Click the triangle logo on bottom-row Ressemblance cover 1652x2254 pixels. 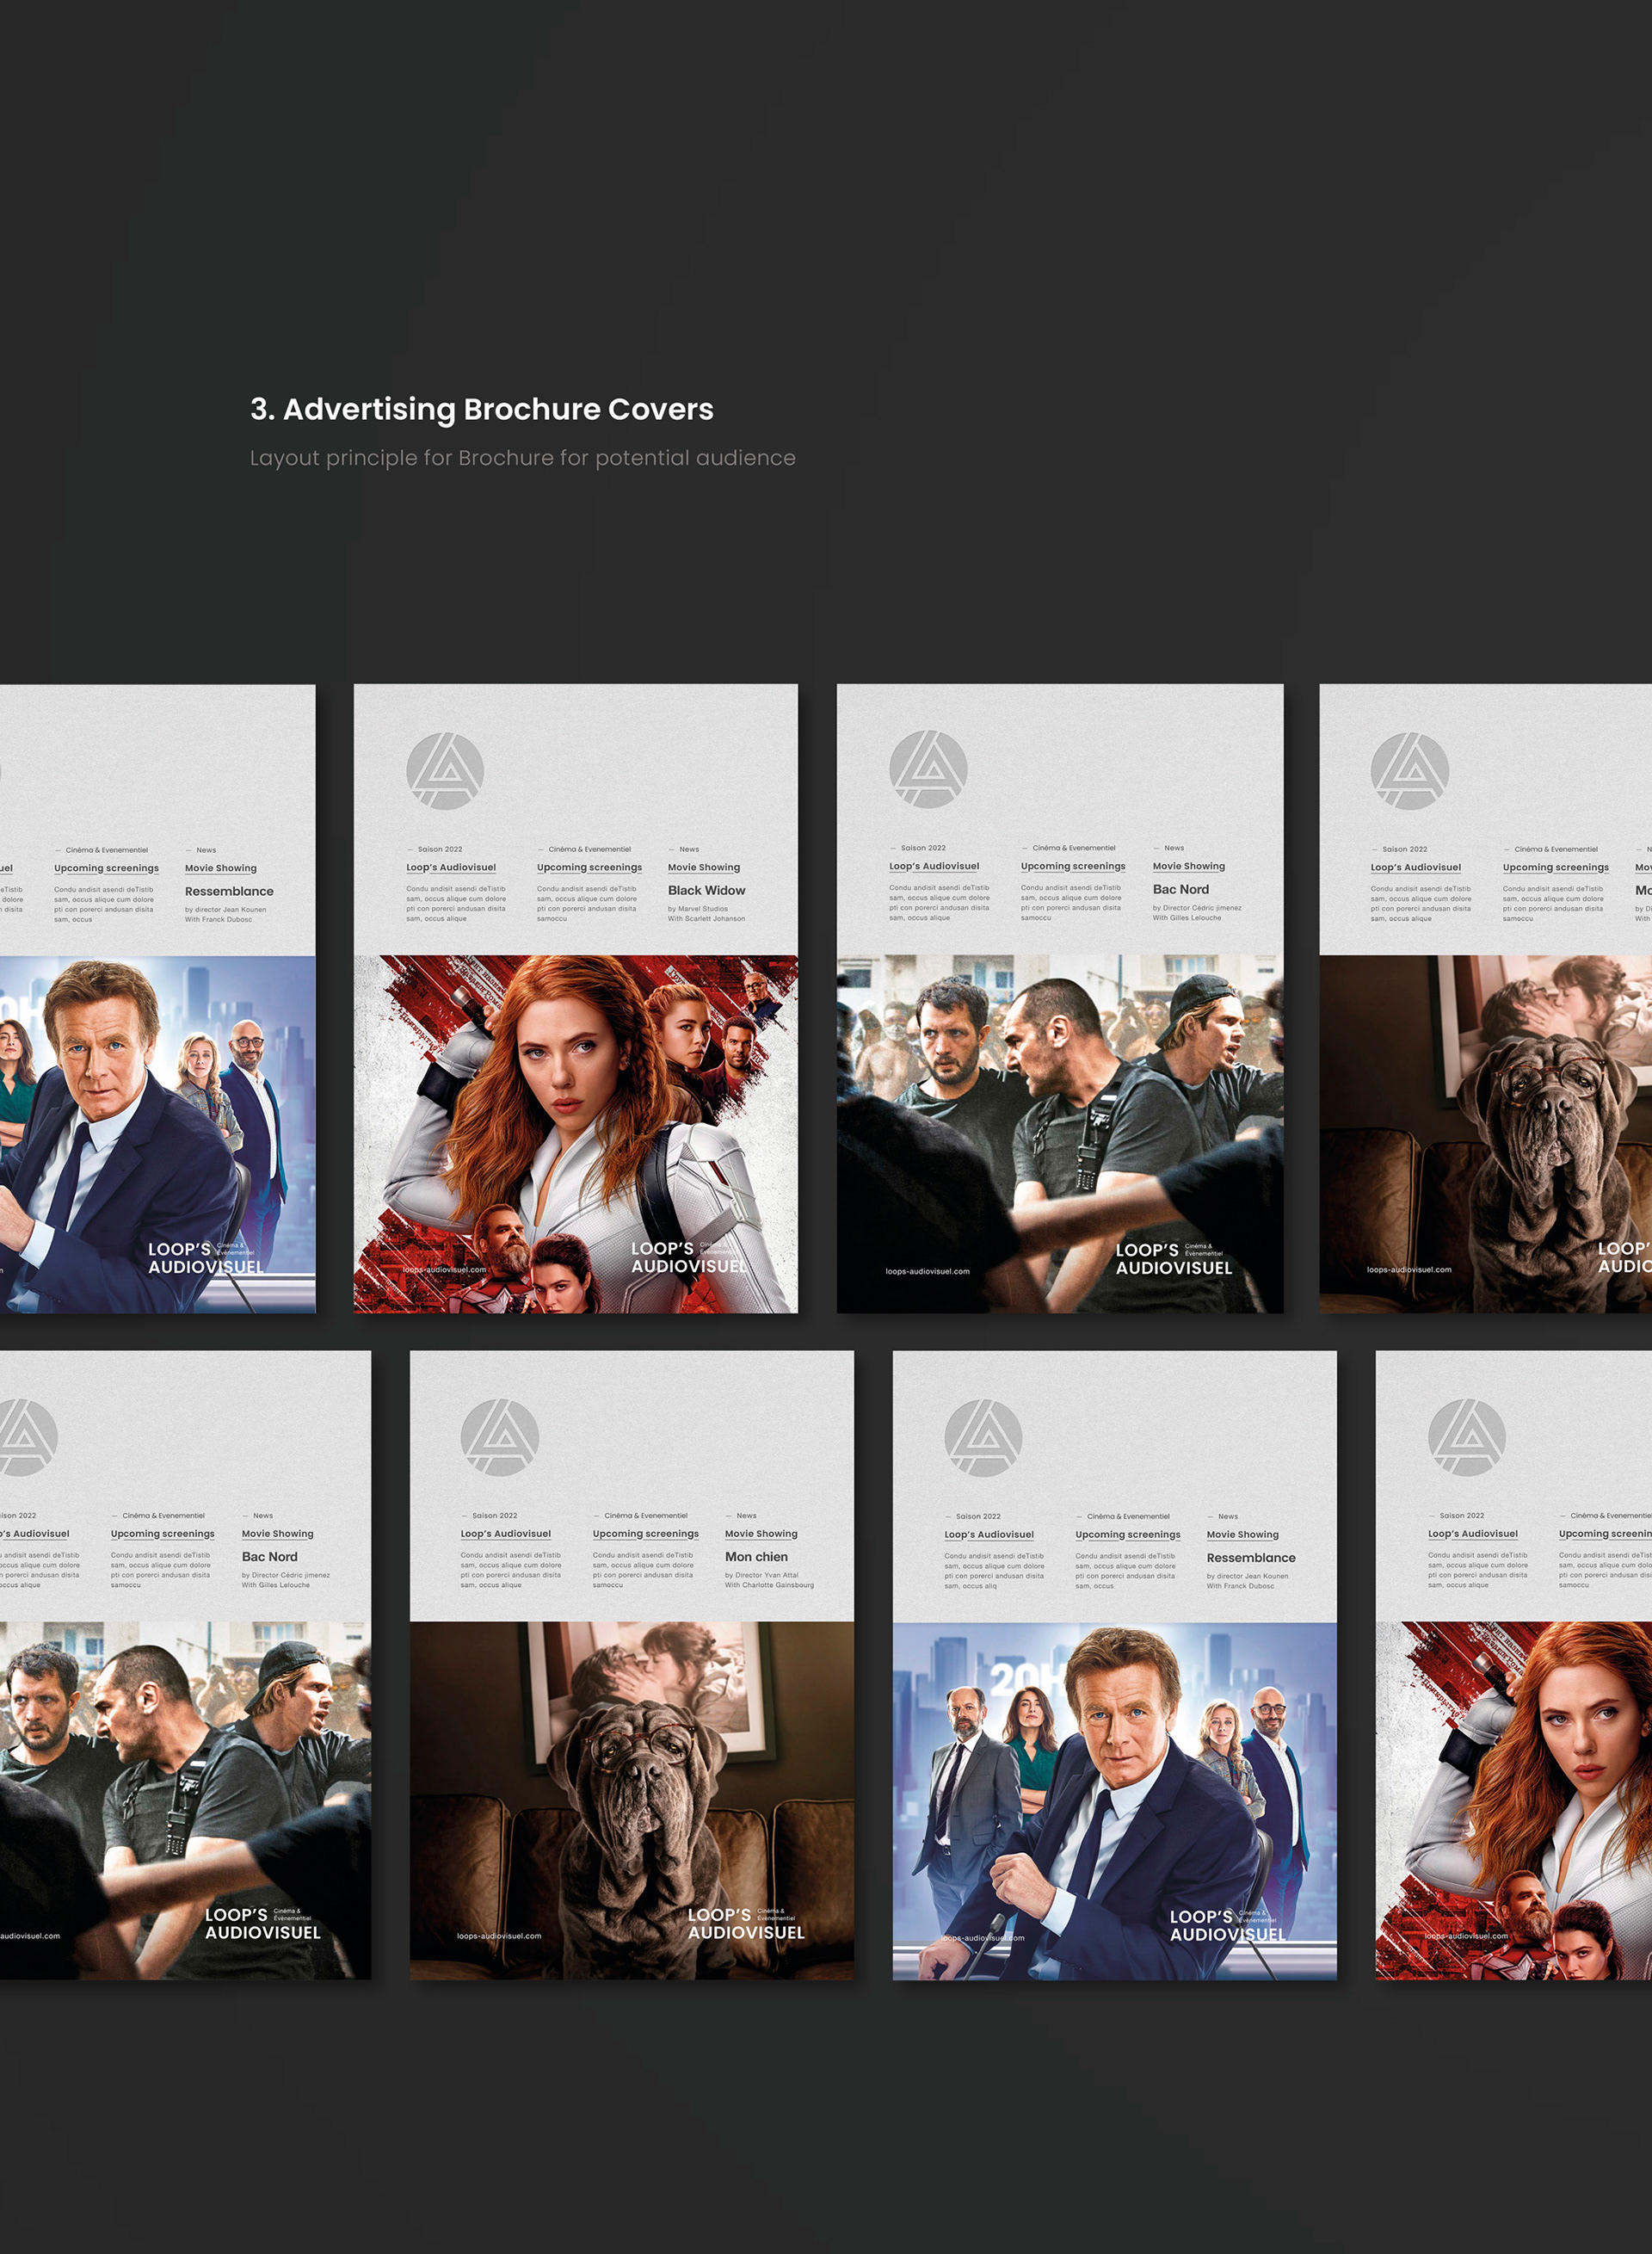[983, 1438]
